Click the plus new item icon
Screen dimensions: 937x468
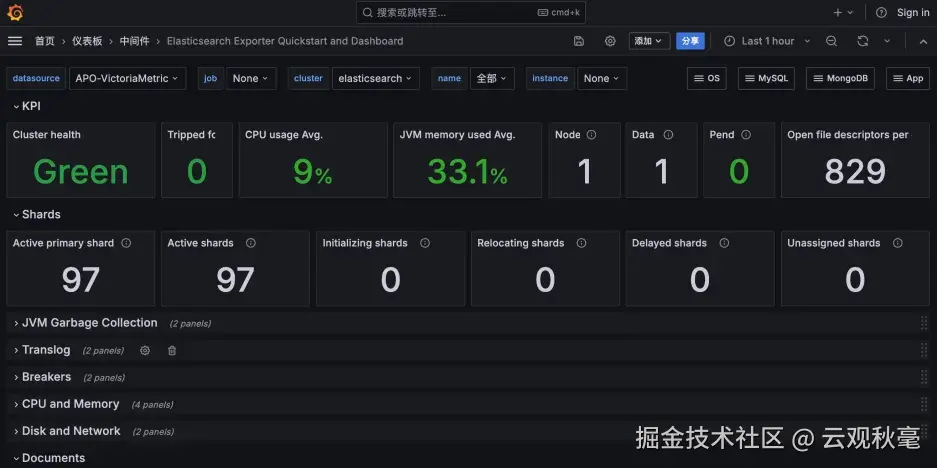point(838,13)
